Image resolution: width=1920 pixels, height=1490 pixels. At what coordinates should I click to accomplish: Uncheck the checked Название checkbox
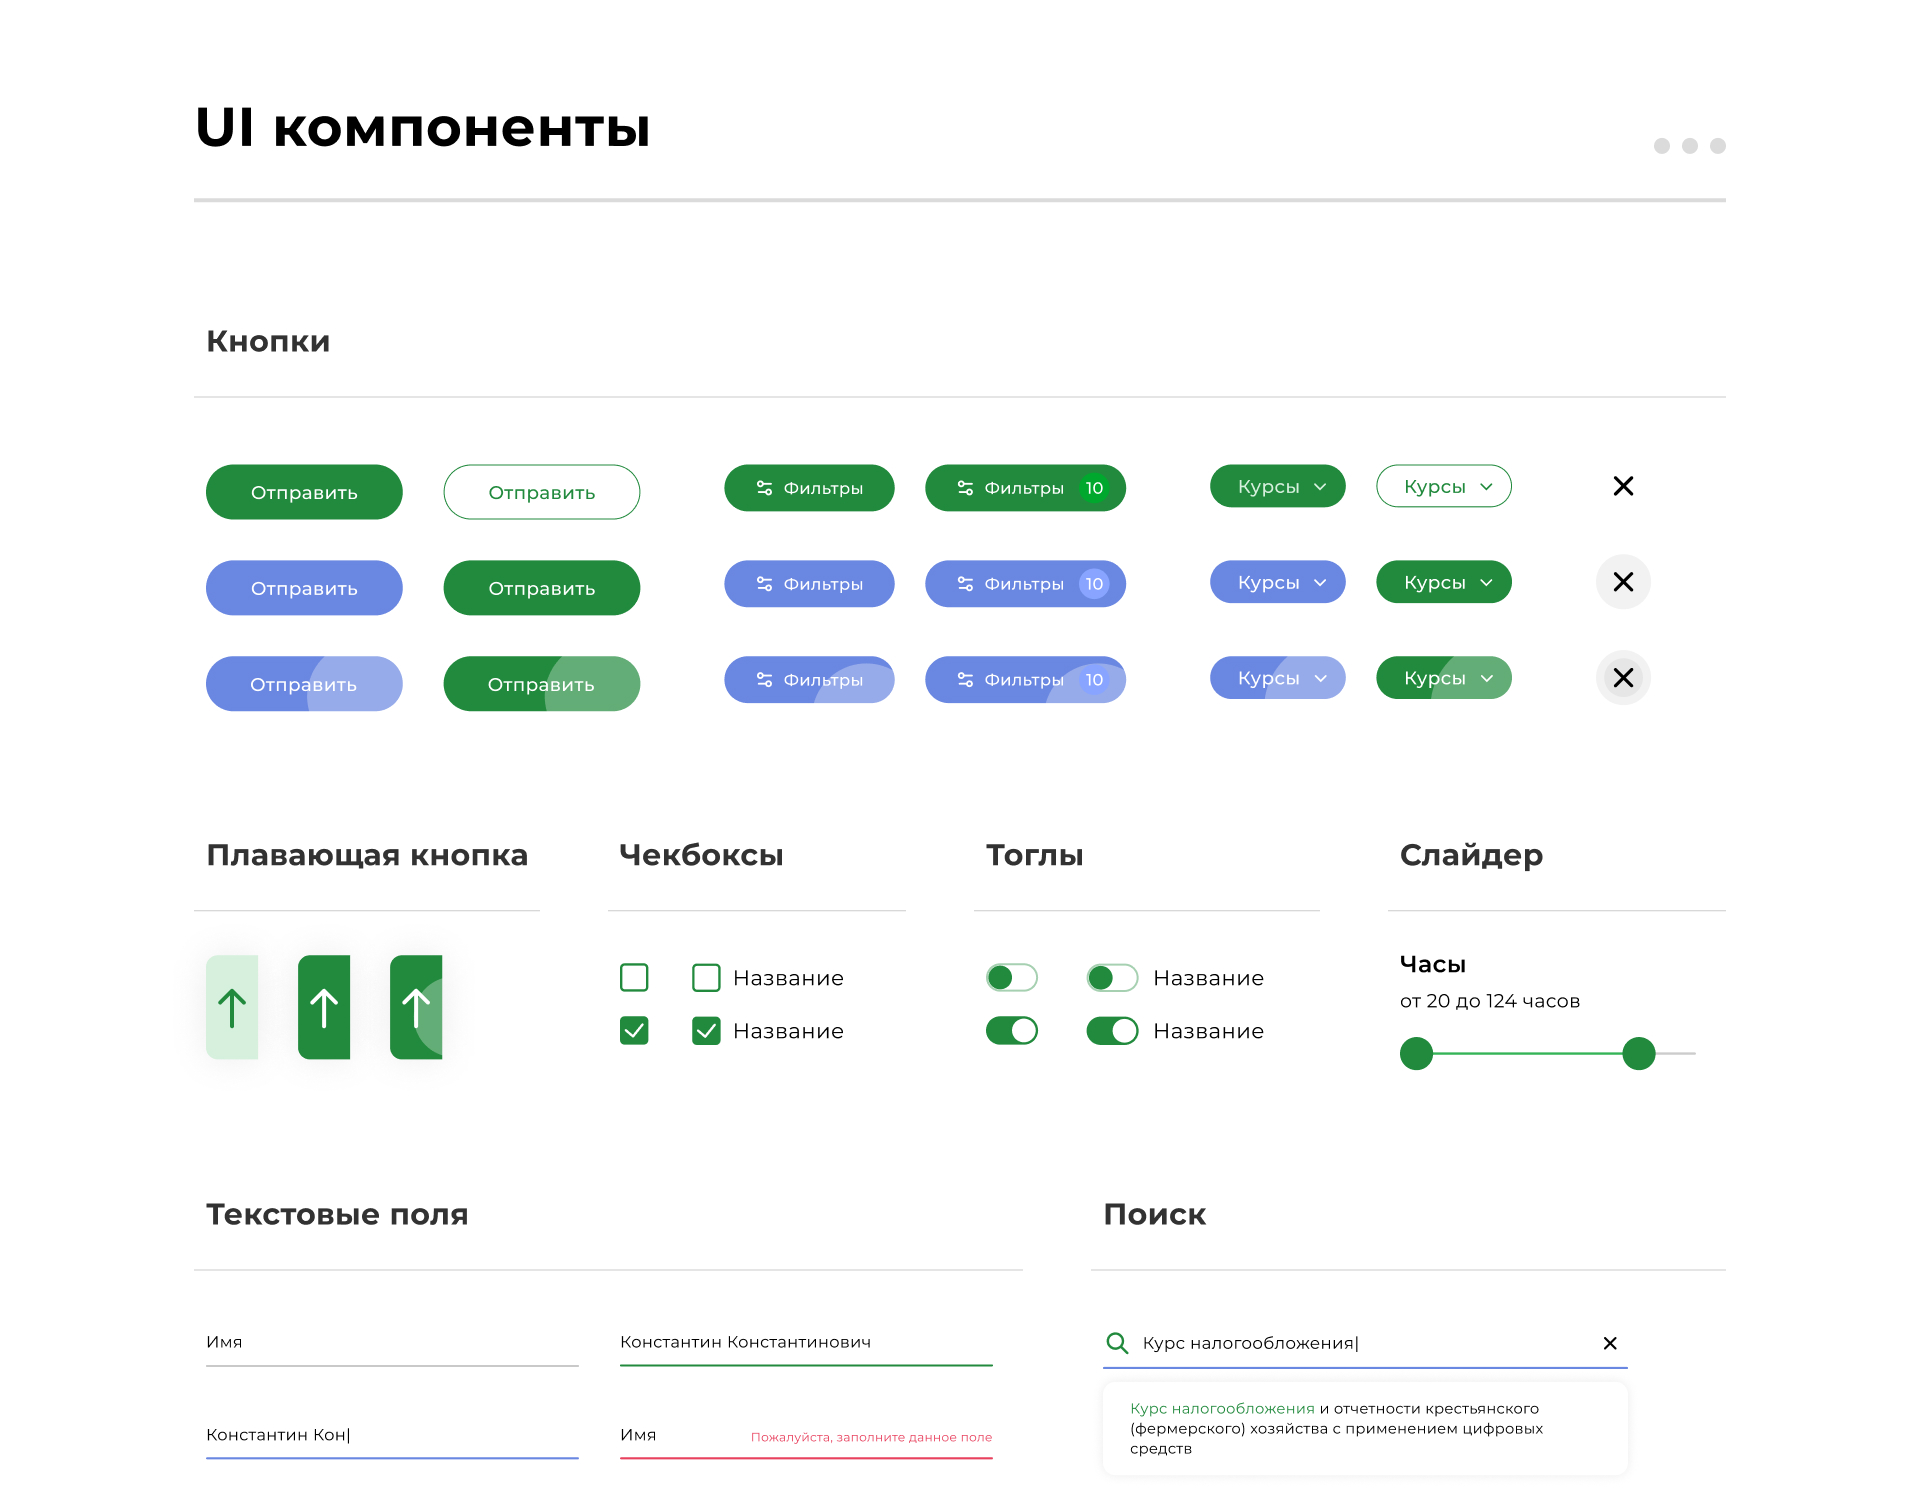click(706, 1030)
